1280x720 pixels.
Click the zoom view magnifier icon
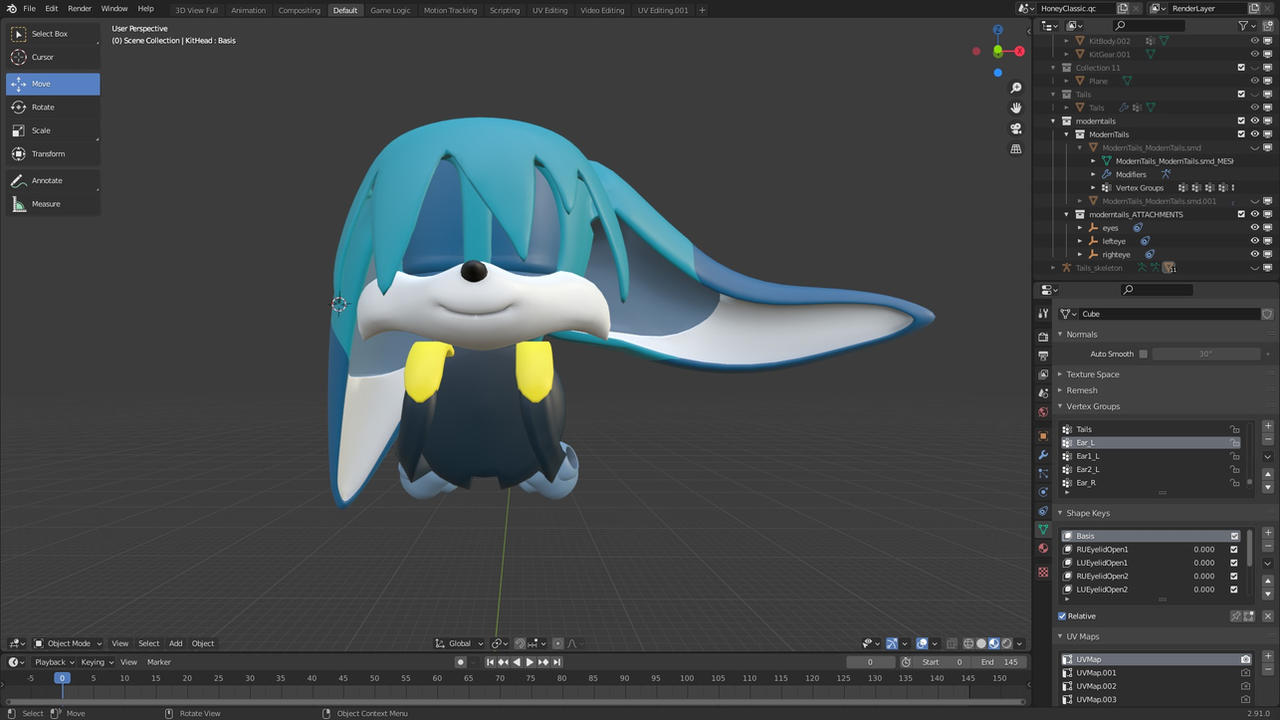[x=1016, y=88]
